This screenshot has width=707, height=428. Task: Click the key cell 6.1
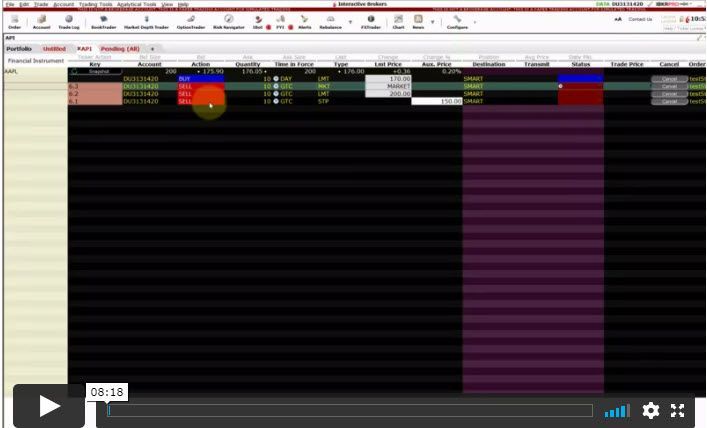pyautogui.click(x=95, y=101)
